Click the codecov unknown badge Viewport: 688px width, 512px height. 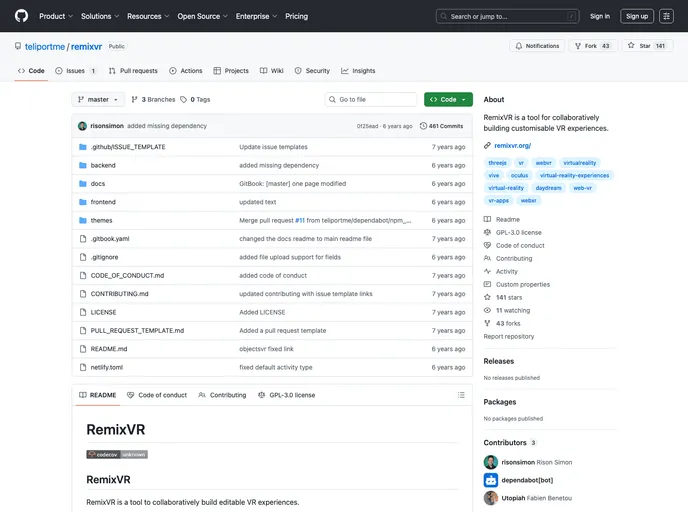tap(116, 454)
